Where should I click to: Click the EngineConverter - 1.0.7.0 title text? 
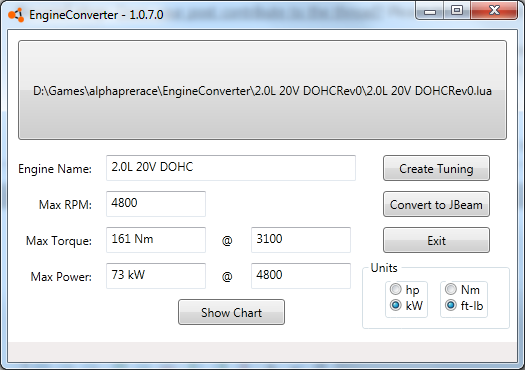(x=96, y=15)
